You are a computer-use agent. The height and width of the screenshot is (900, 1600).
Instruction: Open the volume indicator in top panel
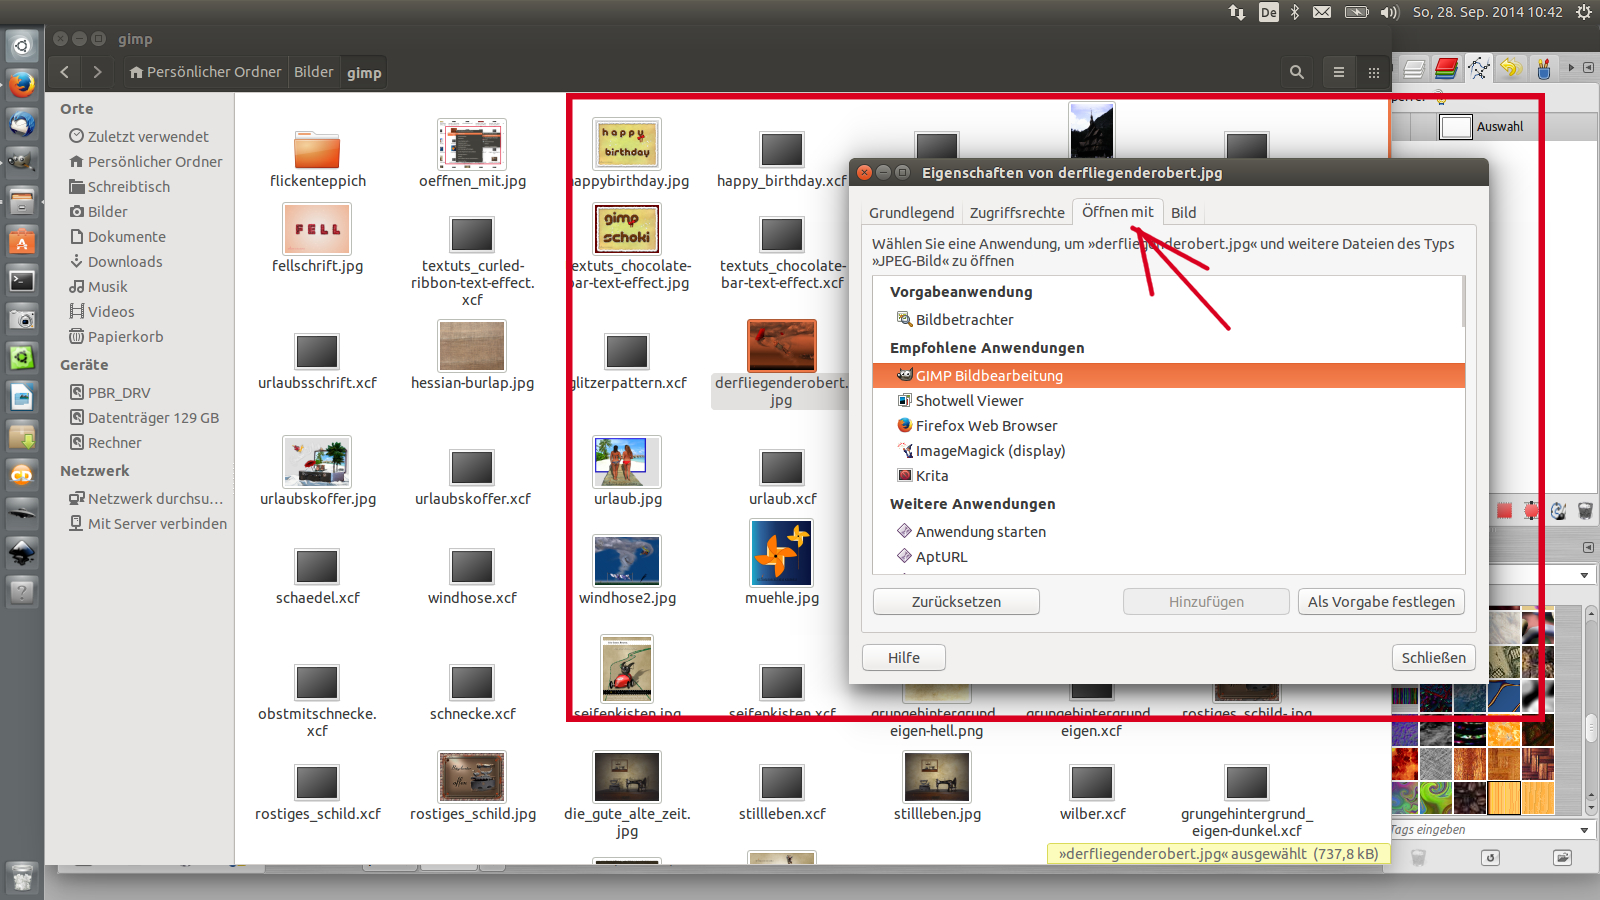[x=1390, y=12]
